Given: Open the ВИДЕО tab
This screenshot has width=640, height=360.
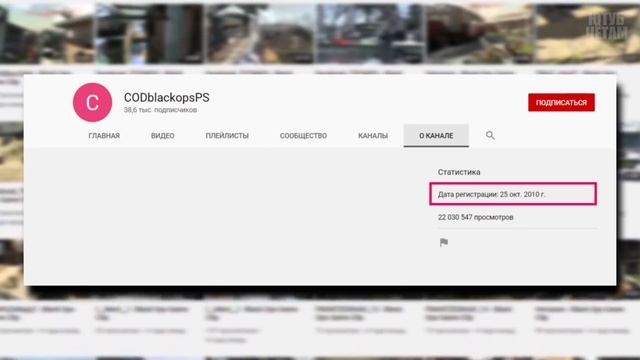Looking at the screenshot, I should point(162,136).
